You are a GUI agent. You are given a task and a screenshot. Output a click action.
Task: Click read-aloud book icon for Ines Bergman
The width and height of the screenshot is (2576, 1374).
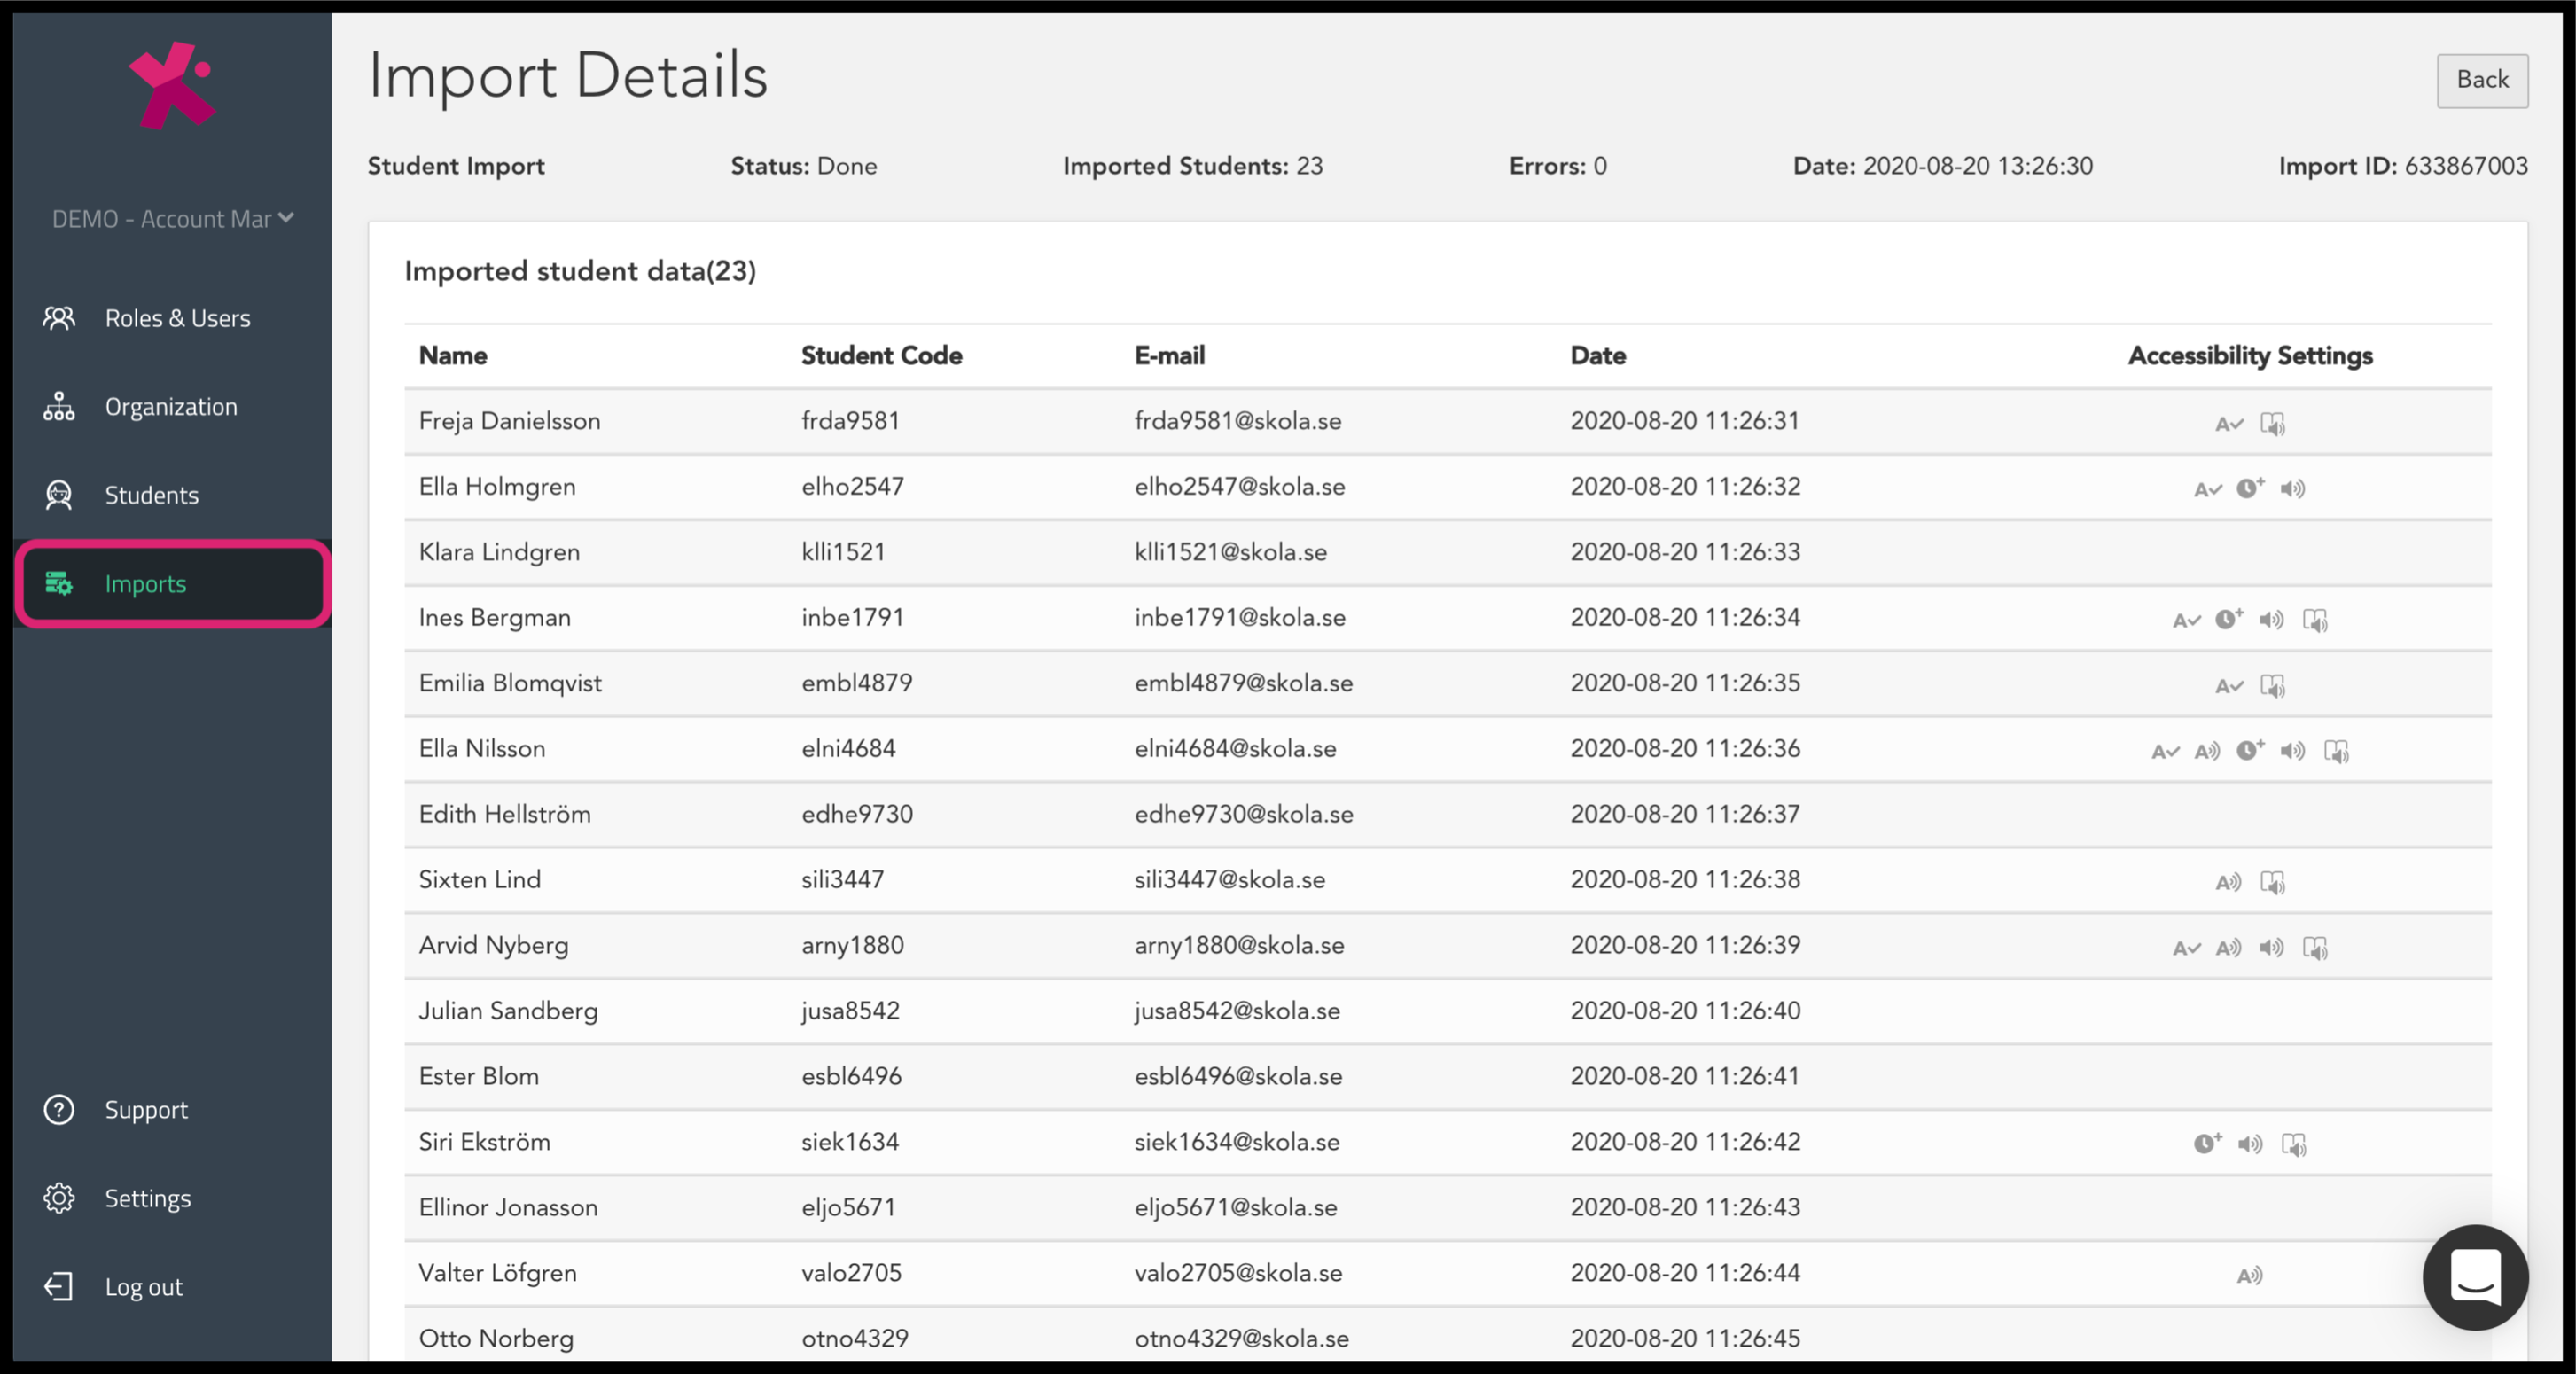[x=2315, y=620]
